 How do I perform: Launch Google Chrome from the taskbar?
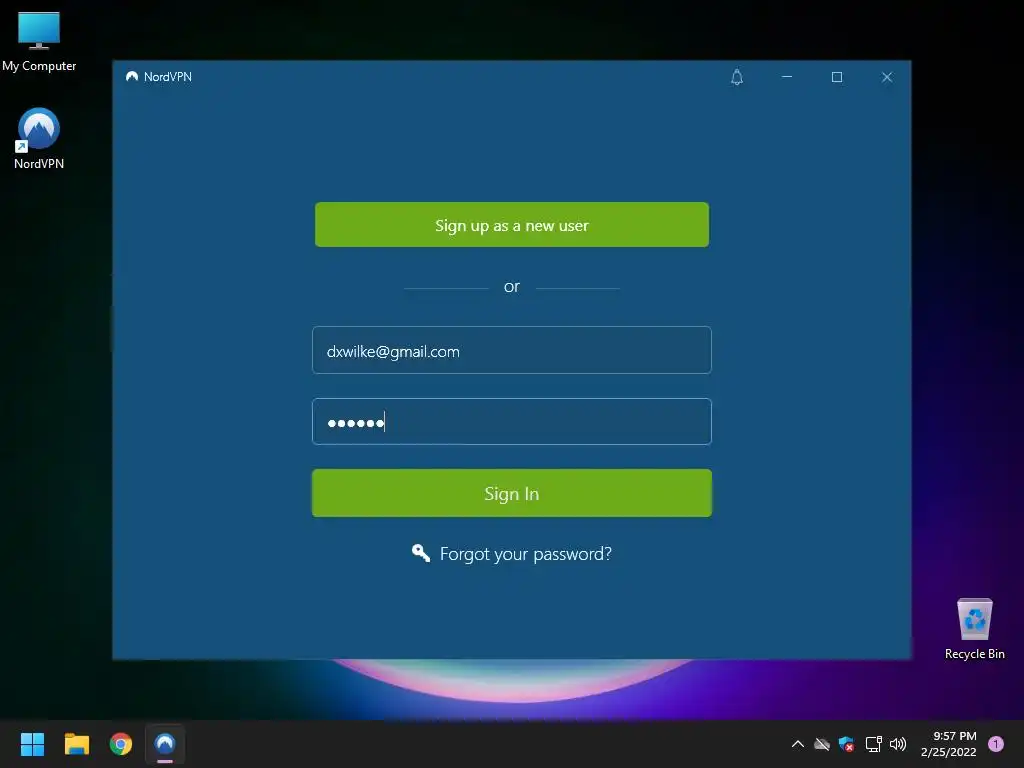click(121, 744)
